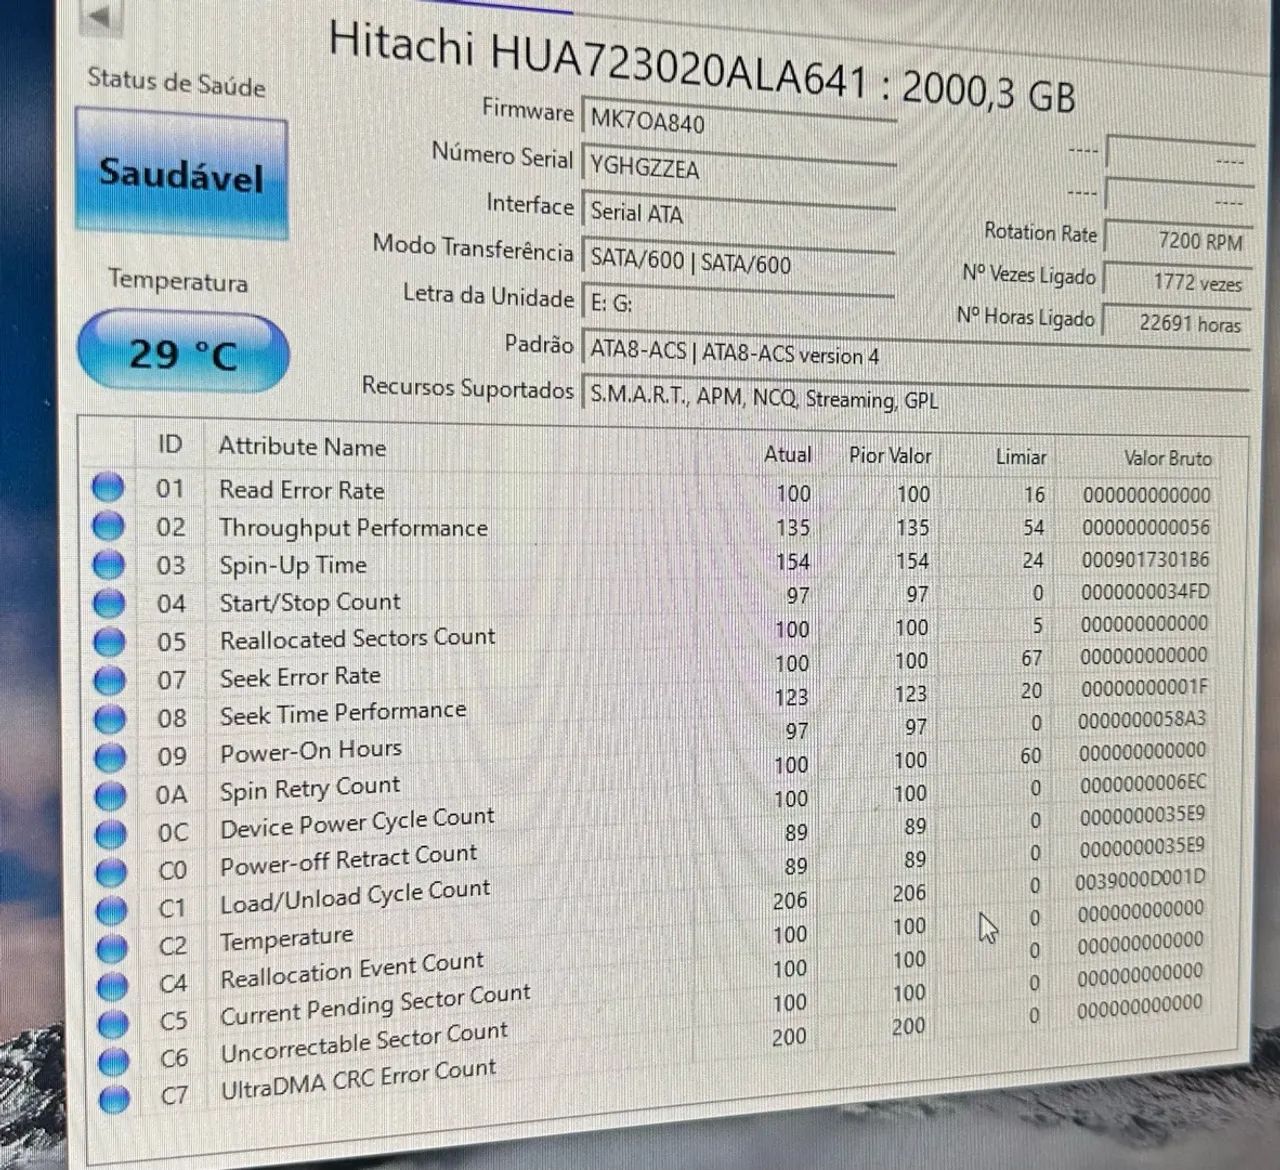Select the blue status dot for Spin-Up Time

(108, 564)
